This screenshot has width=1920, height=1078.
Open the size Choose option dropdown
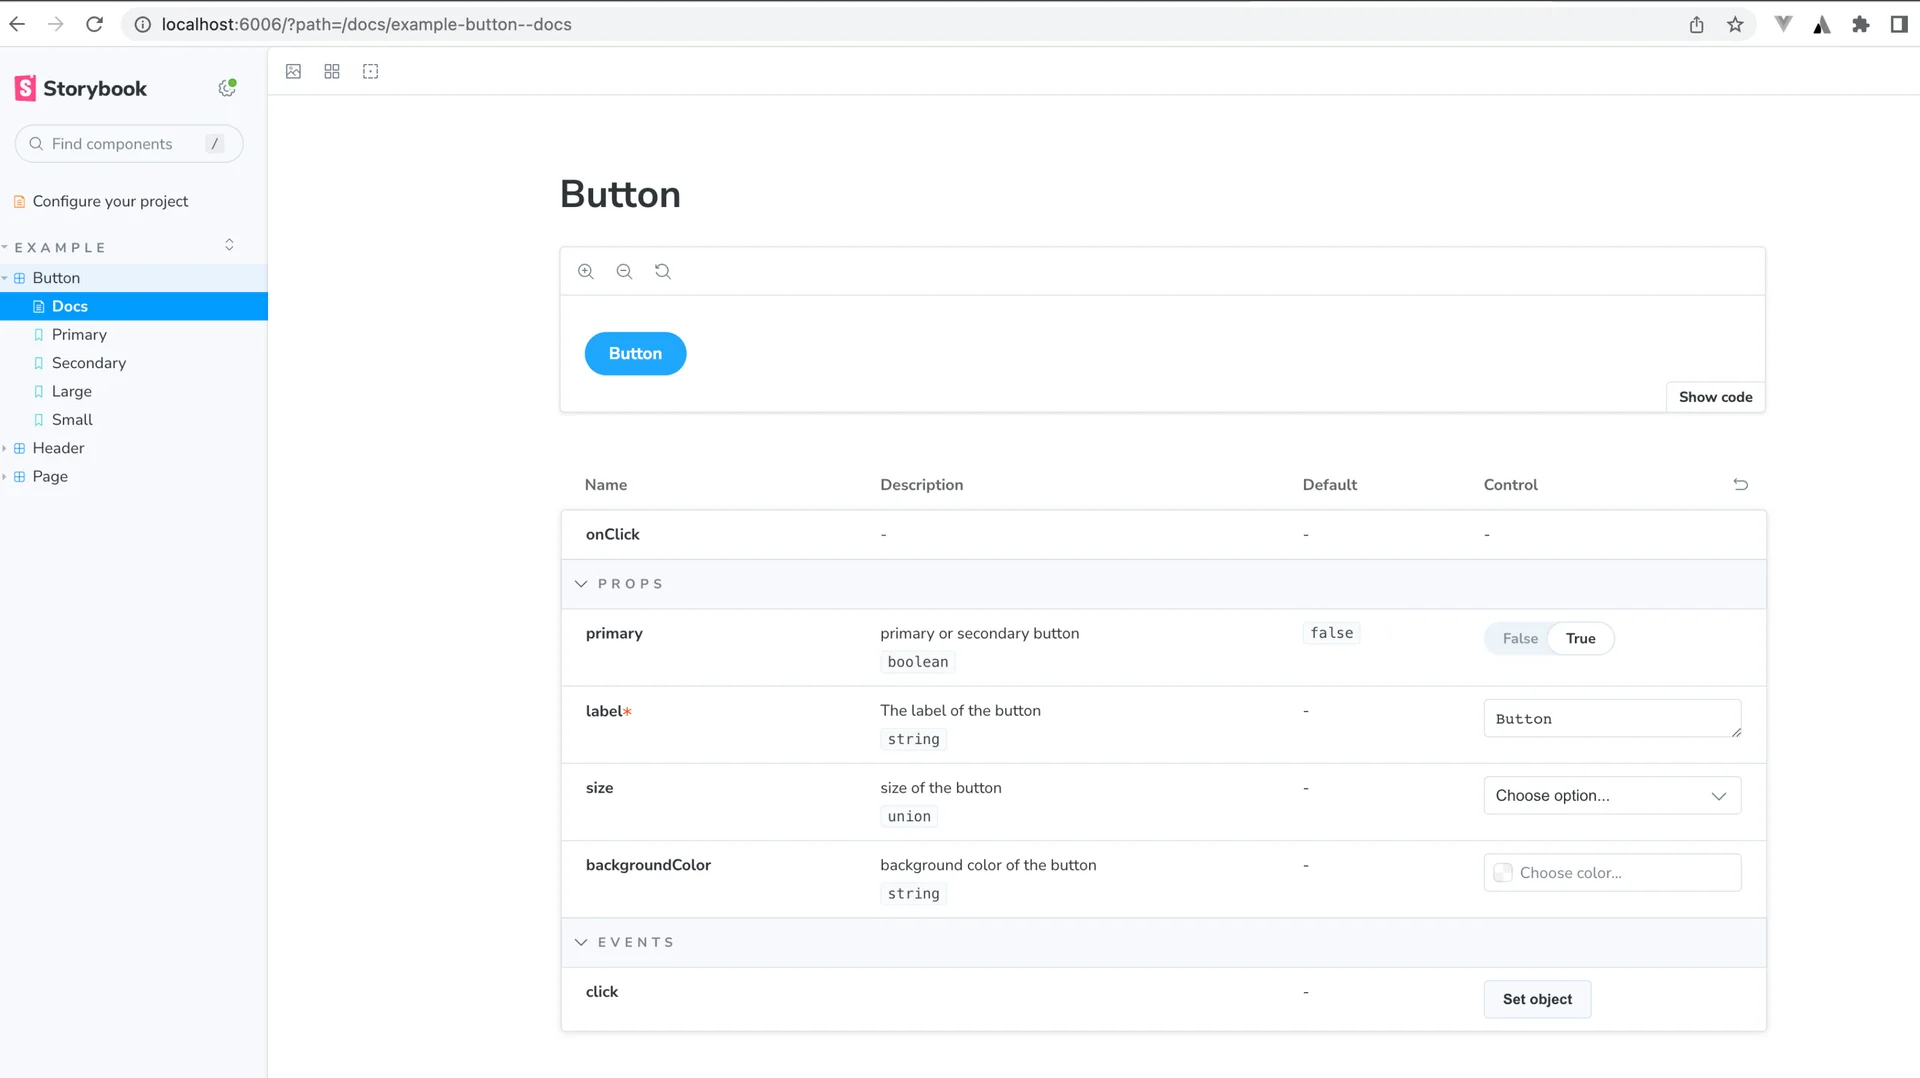1611,795
